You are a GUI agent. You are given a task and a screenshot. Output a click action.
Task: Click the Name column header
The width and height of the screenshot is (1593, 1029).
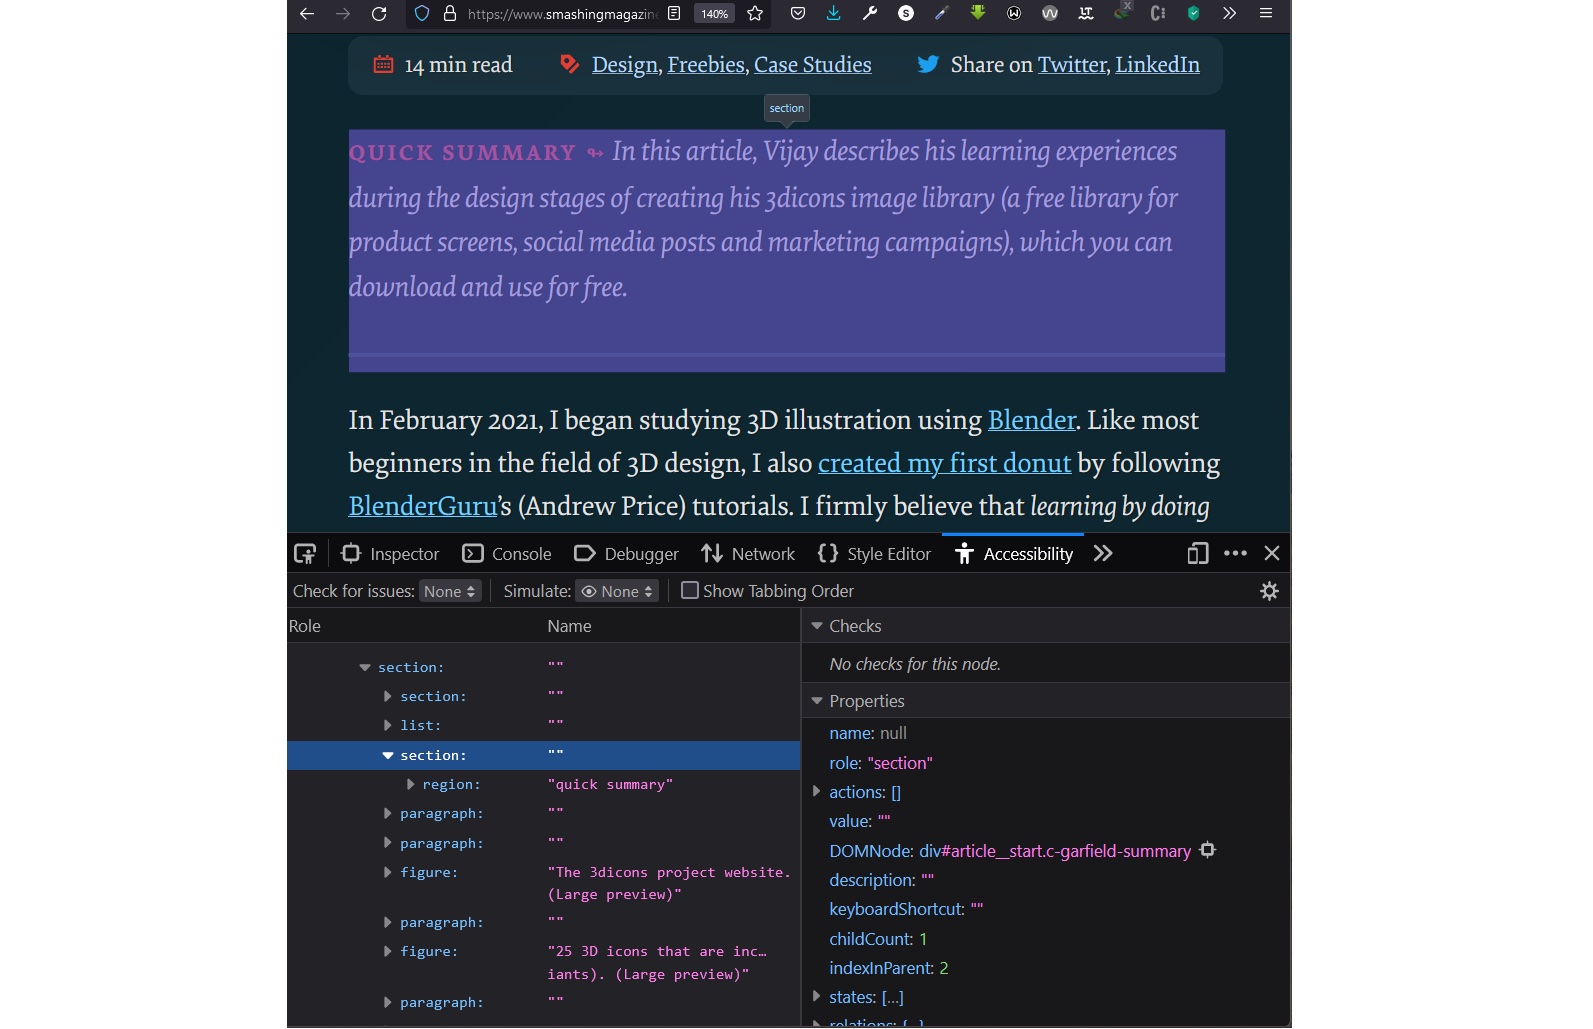[569, 626]
